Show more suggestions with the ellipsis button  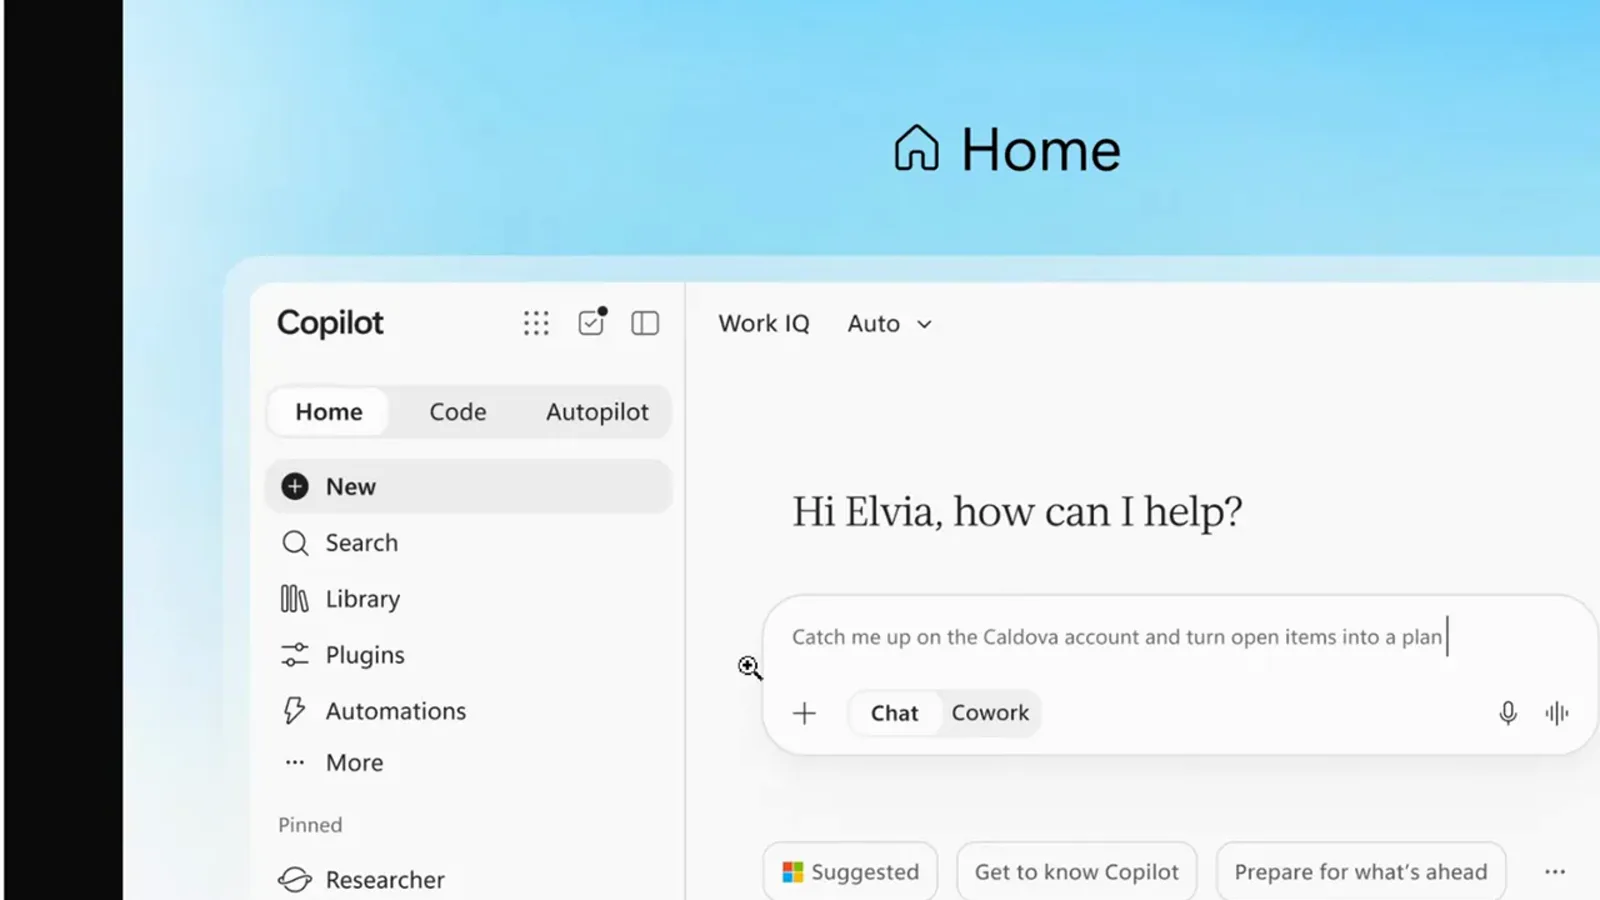pyautogui.click(x=1555, y=872)
